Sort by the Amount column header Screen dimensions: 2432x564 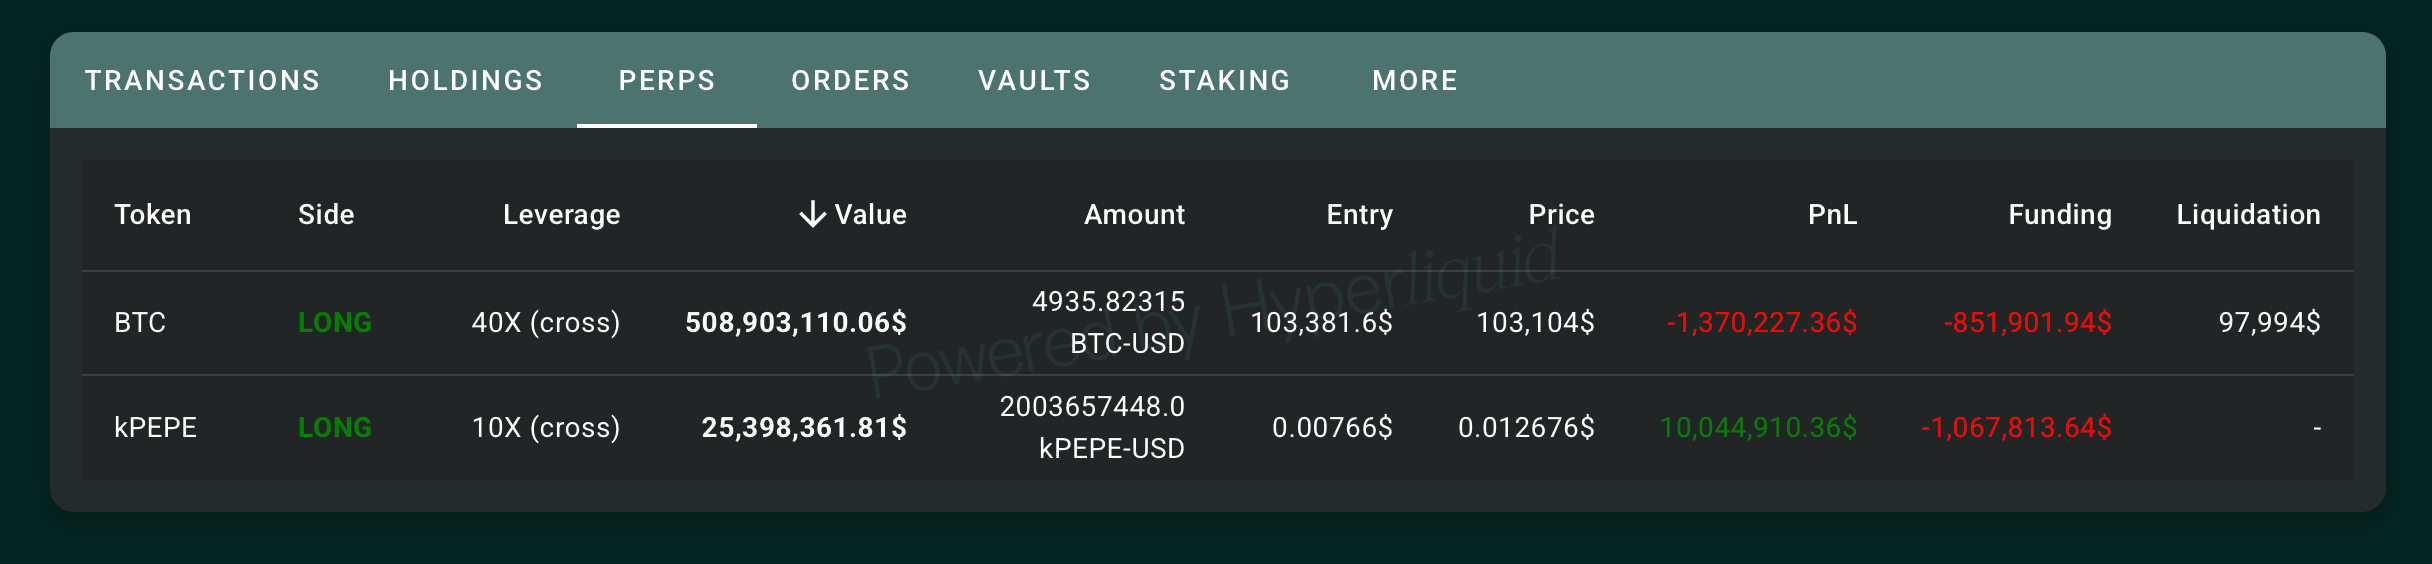(x=1134, y=215)
